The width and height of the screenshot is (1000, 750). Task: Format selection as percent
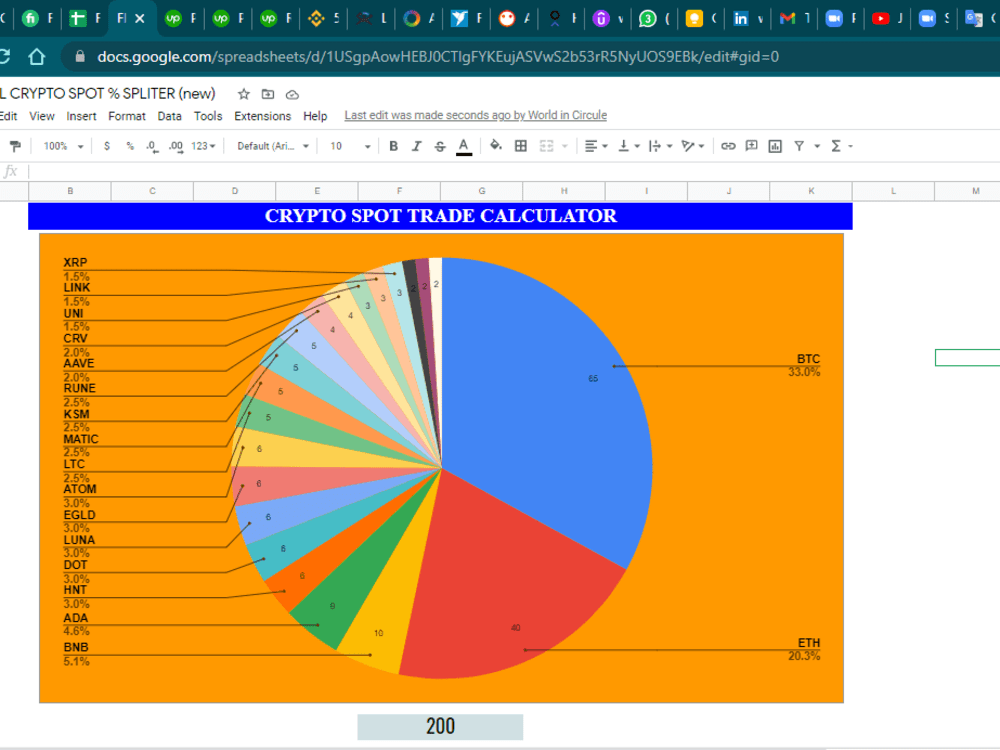tap(128, 145)
